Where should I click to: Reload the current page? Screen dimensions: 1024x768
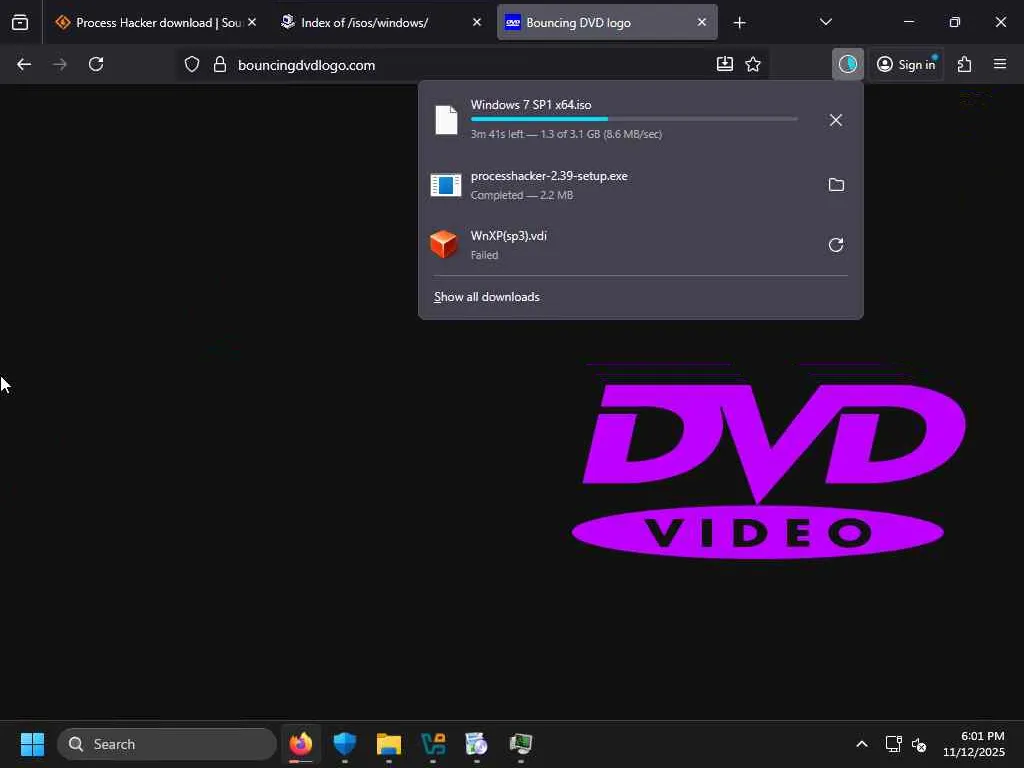pyautogui.click(x=96, y=64)
